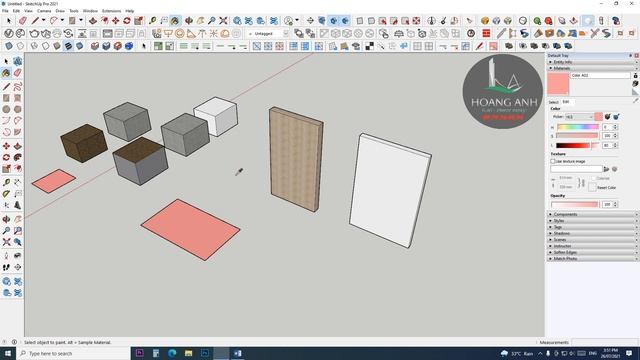Image resolution: width=640 pixels, height=360 pixels.
Task: Open the Draw menu
Action: (60, 11)
